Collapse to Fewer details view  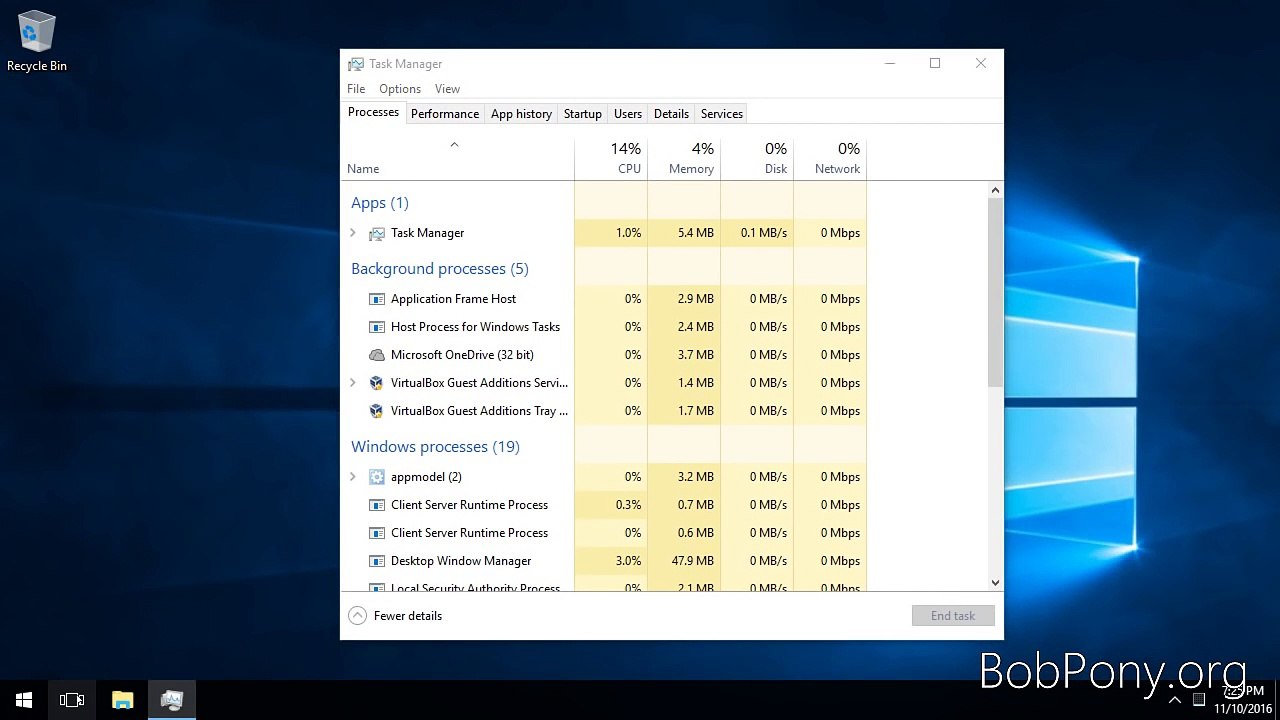click(395, 616)
